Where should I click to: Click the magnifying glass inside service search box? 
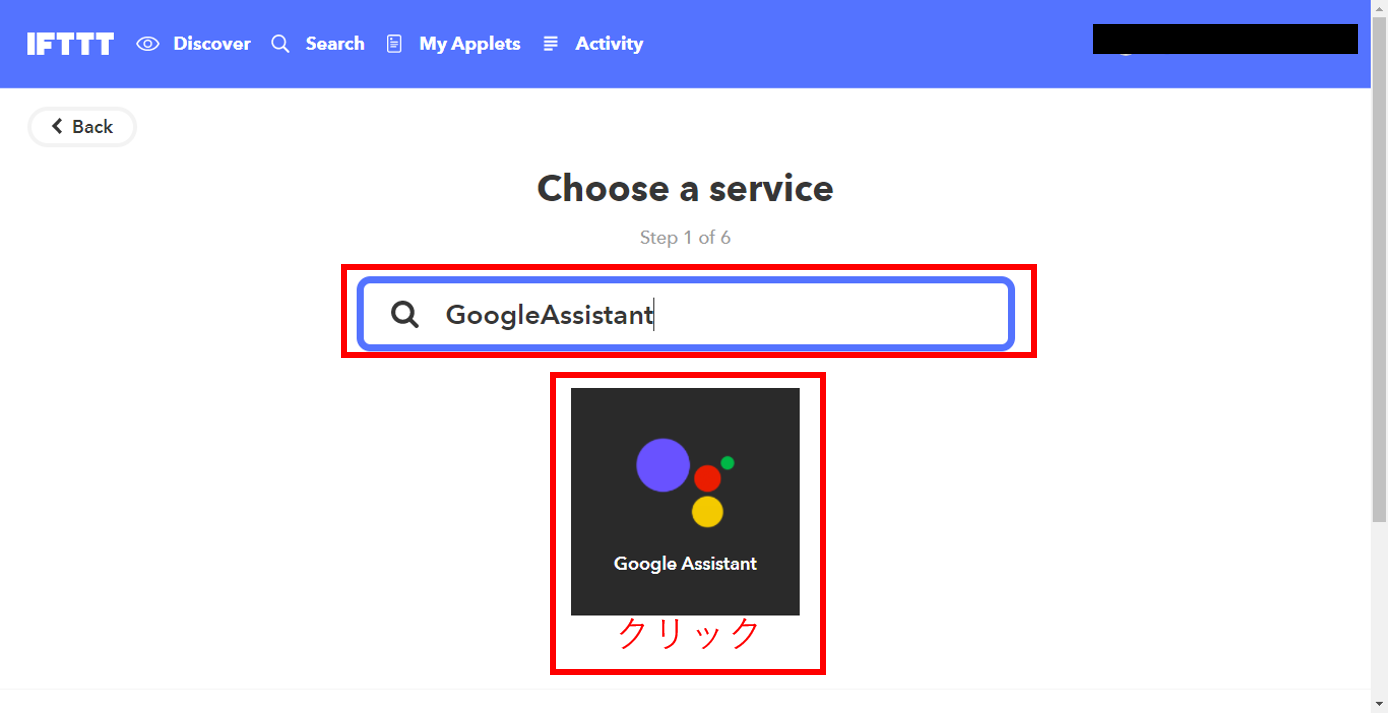point(405,315)
